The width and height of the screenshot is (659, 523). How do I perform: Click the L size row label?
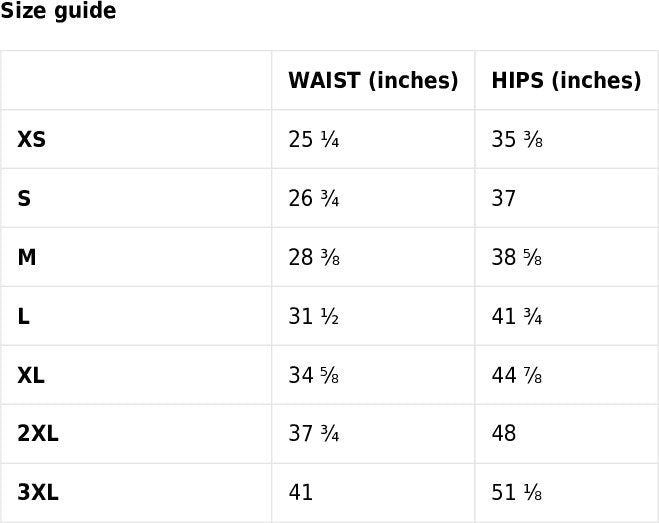point(24,317)
